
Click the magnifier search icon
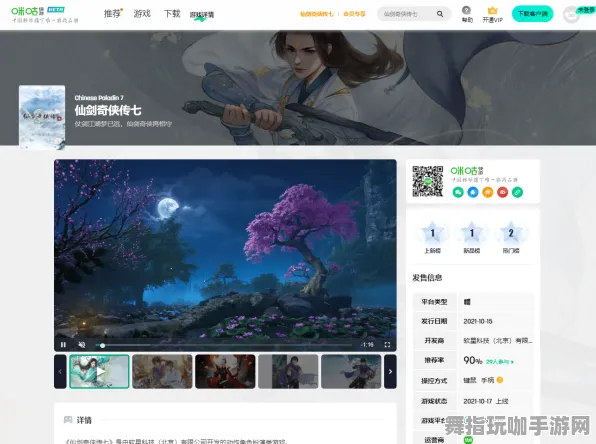(x=440, y=14)
